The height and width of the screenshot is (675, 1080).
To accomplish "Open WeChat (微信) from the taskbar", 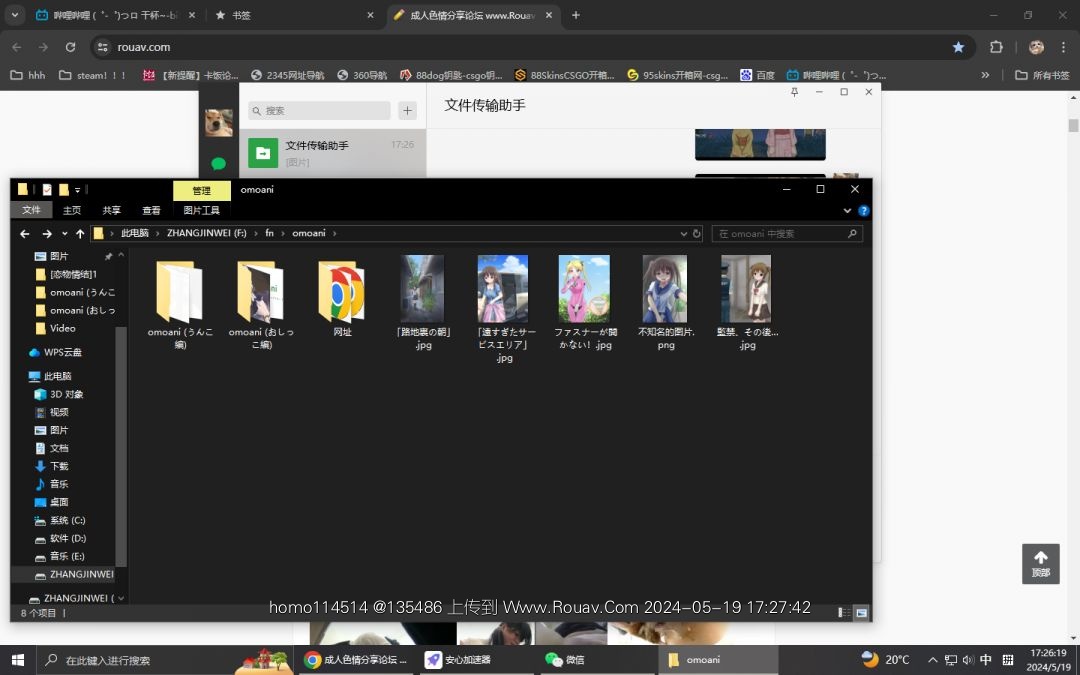I will [565, 660].
